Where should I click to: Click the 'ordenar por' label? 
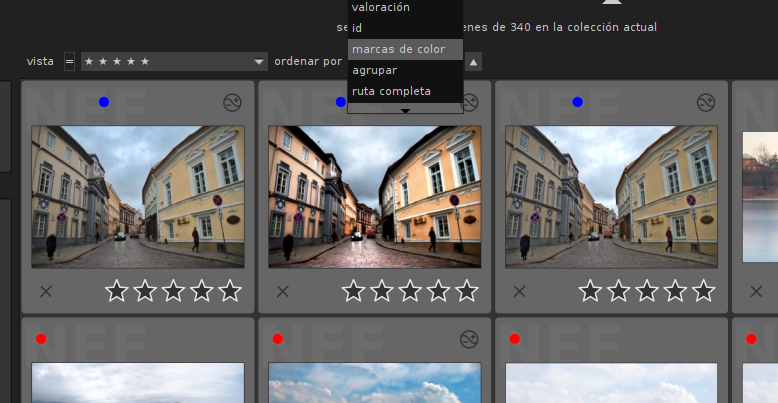coord(308,62)
